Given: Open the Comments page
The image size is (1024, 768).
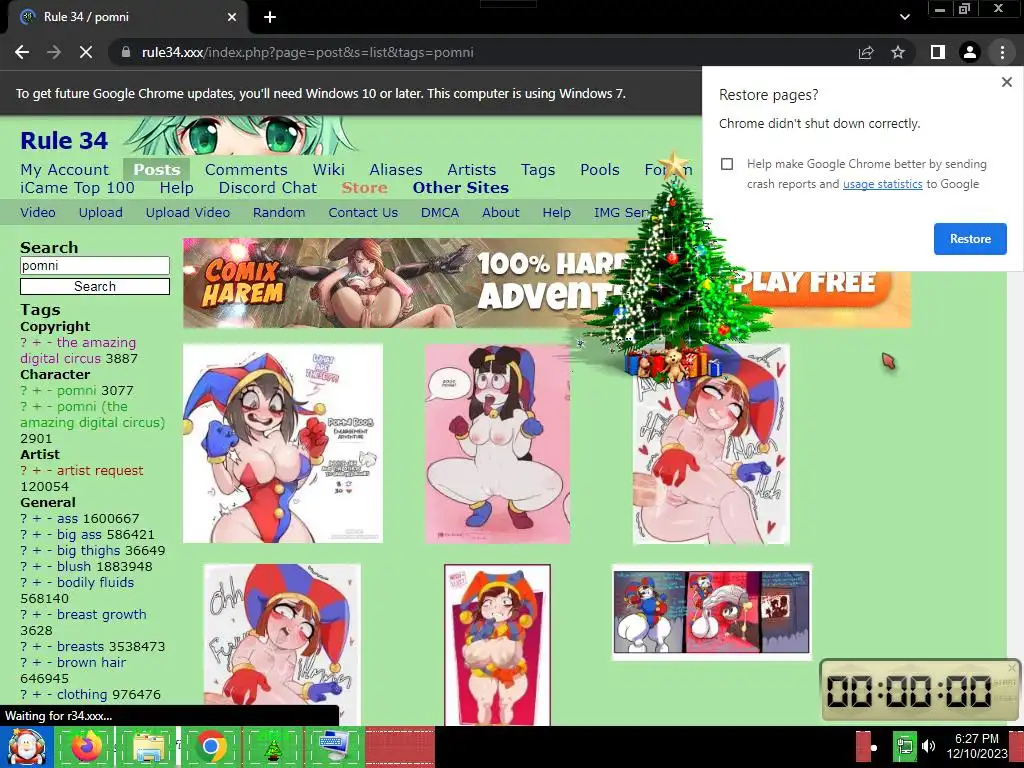Looking at the screenshot, I should pos(246,170).
